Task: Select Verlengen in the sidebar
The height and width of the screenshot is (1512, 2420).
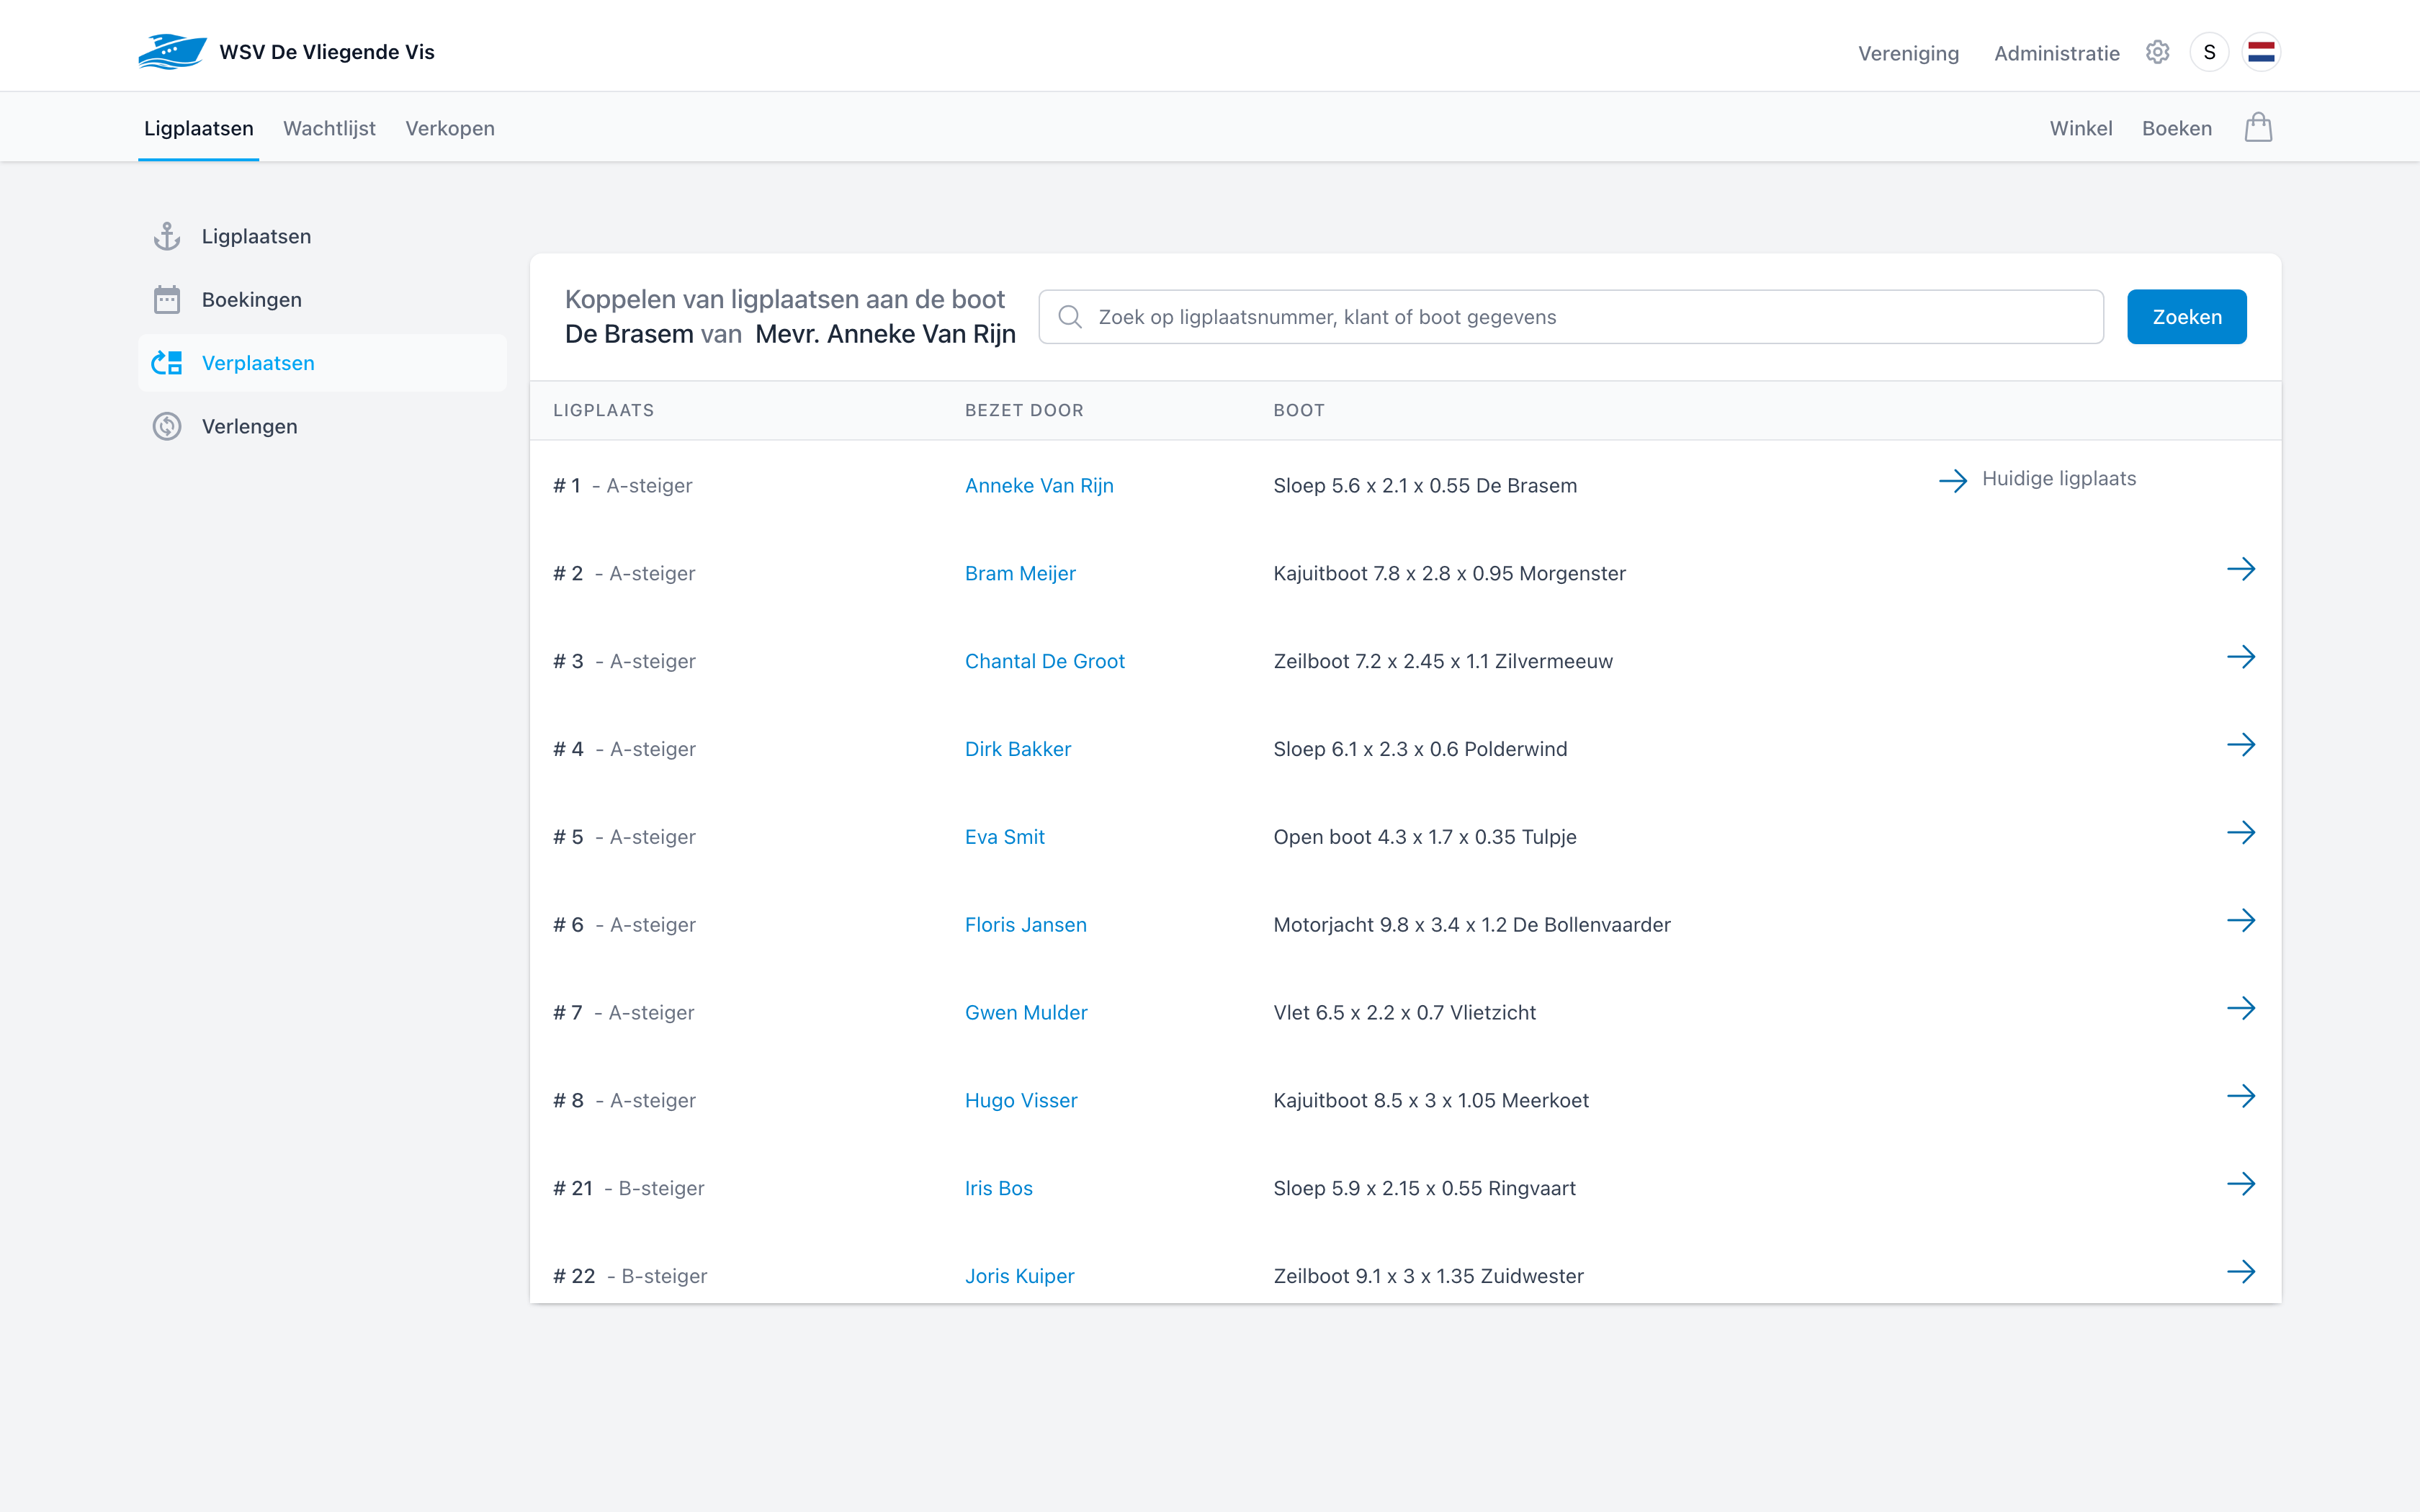Action: click(322, 426)
